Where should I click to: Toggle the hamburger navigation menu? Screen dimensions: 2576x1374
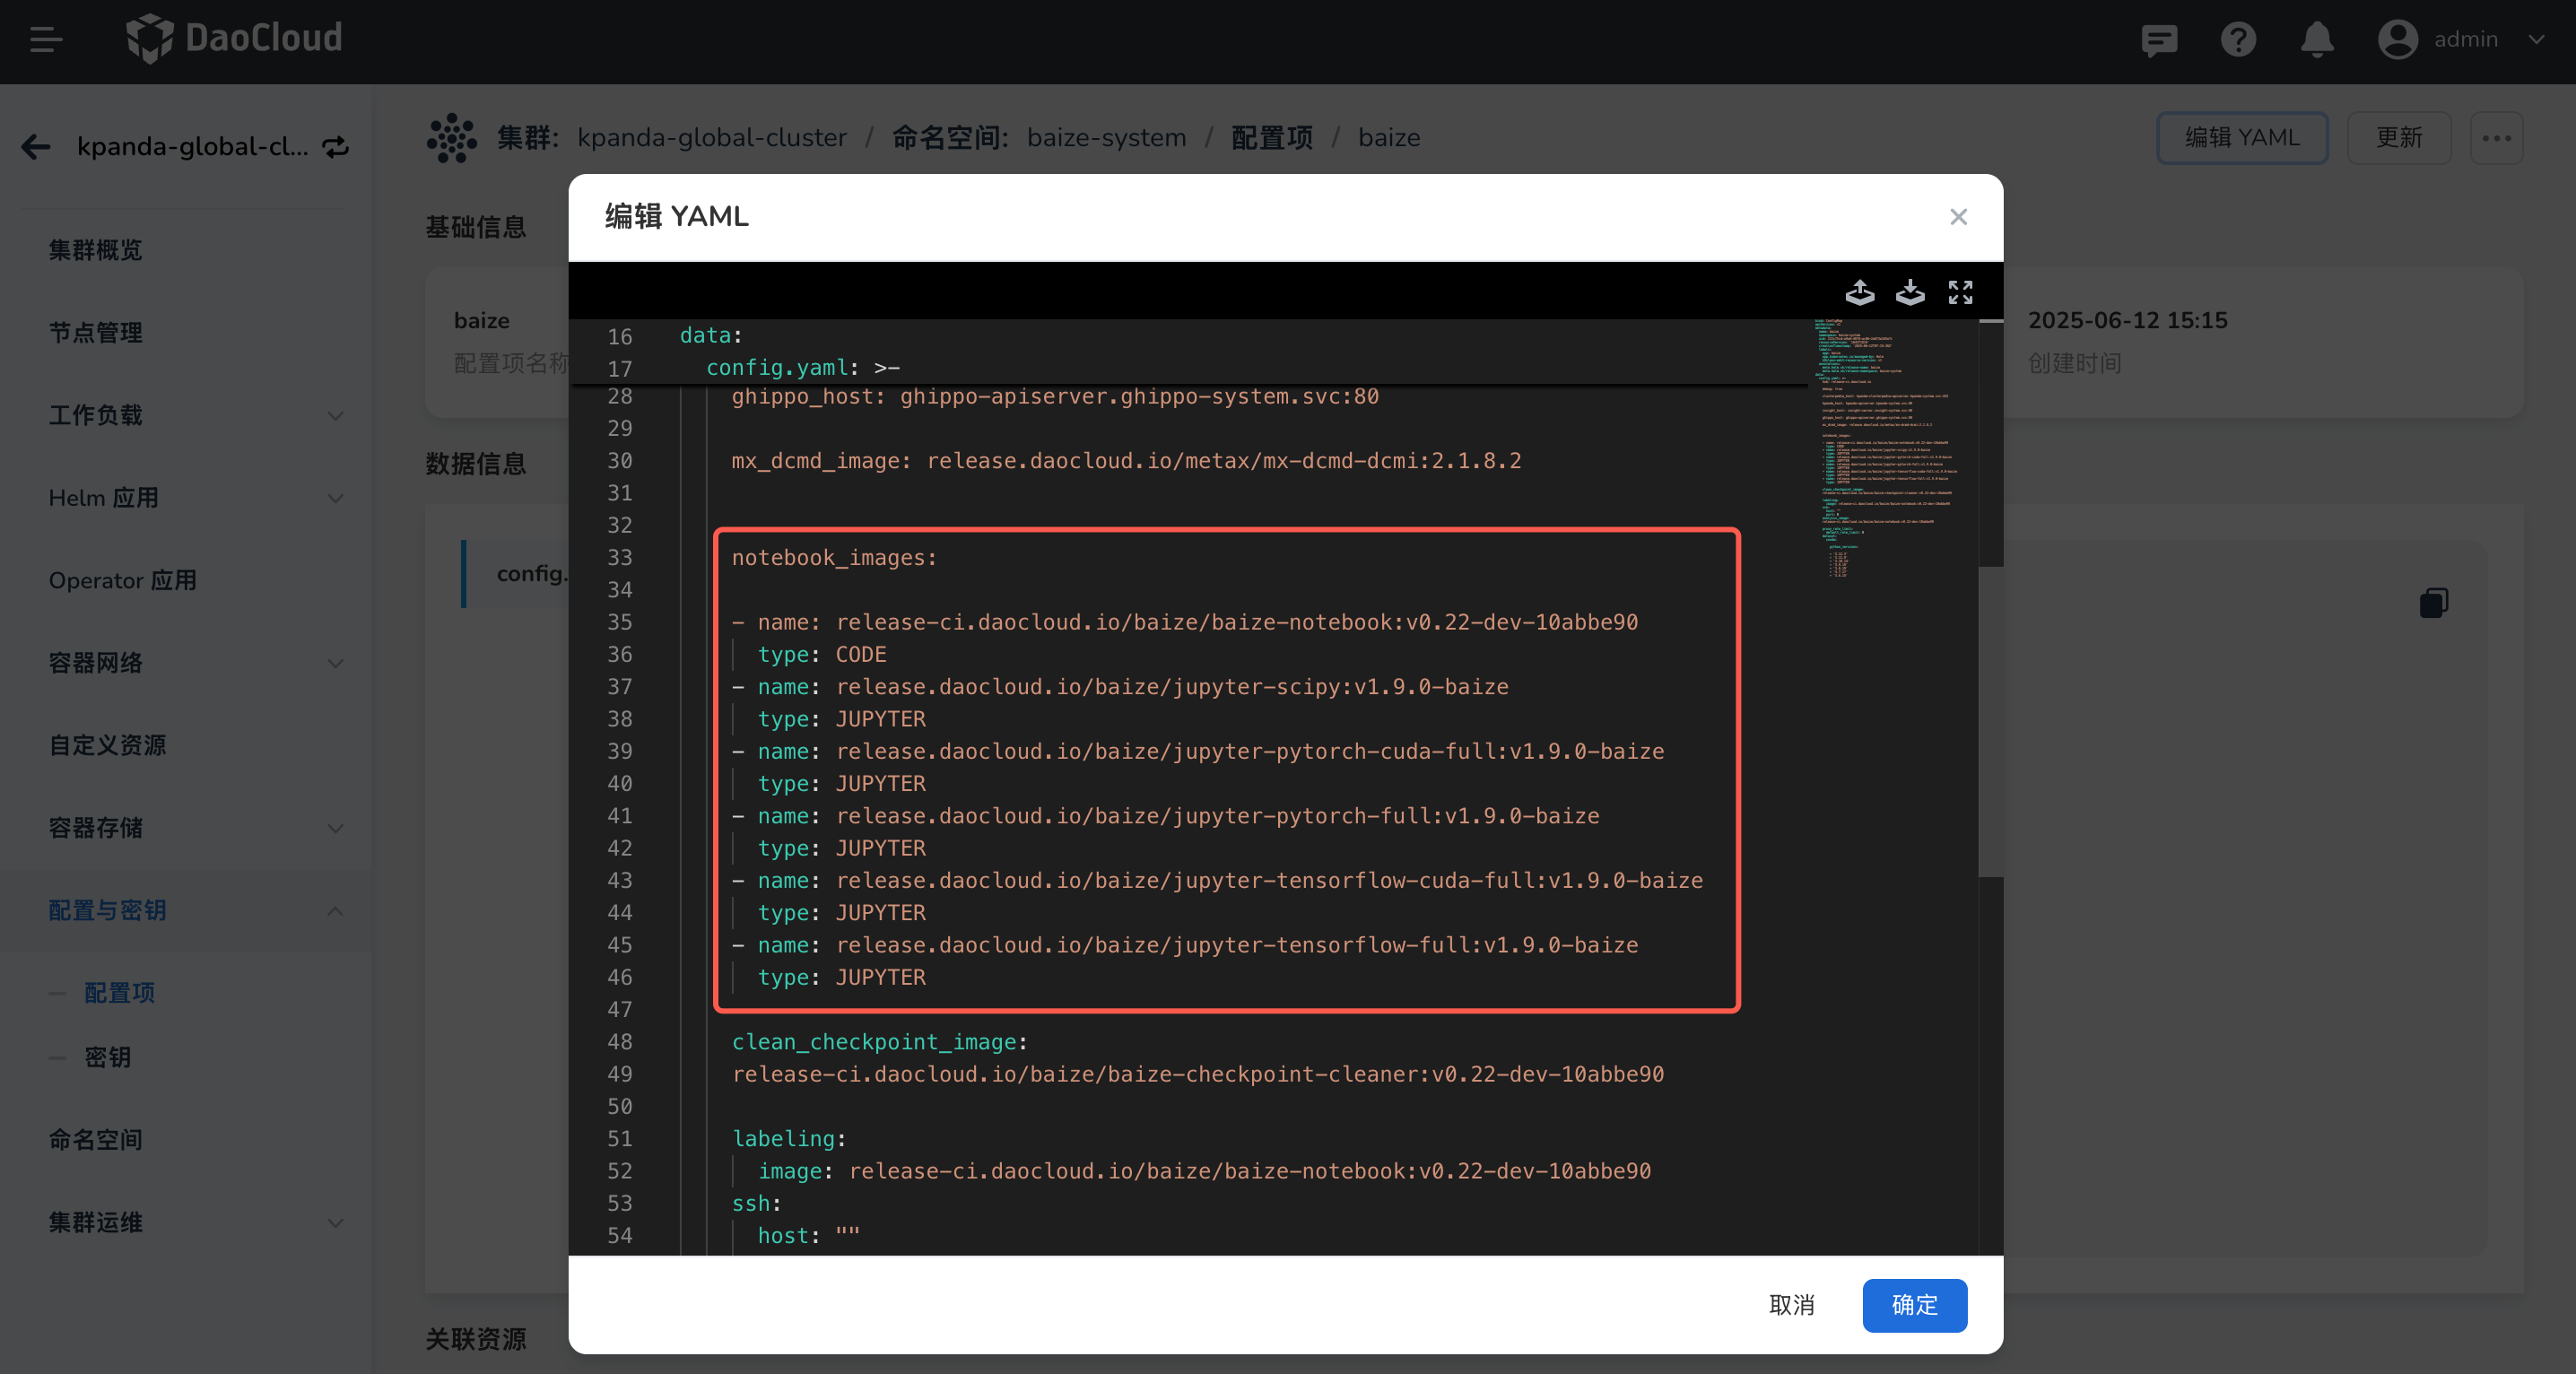tap(46, 40)
